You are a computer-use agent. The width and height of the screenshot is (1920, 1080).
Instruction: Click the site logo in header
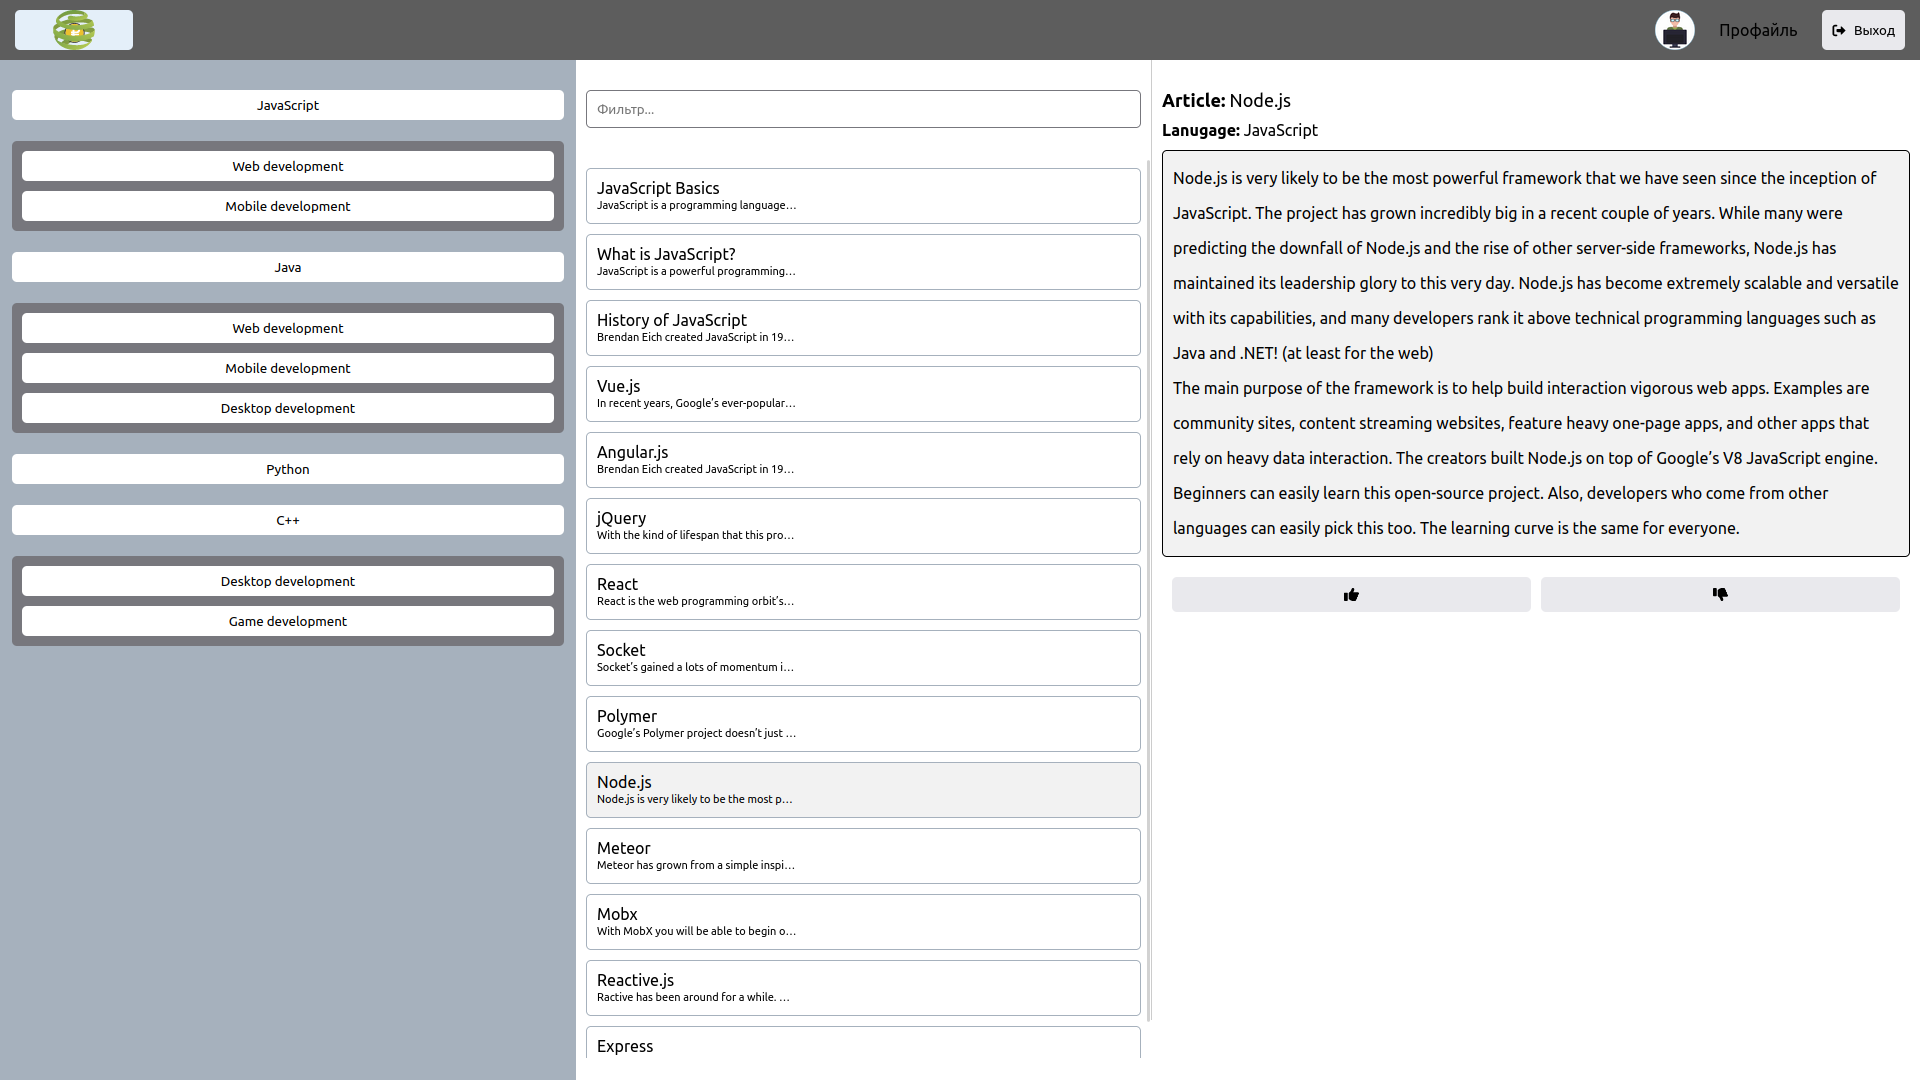pyautogui.click(x=74, y=30)
